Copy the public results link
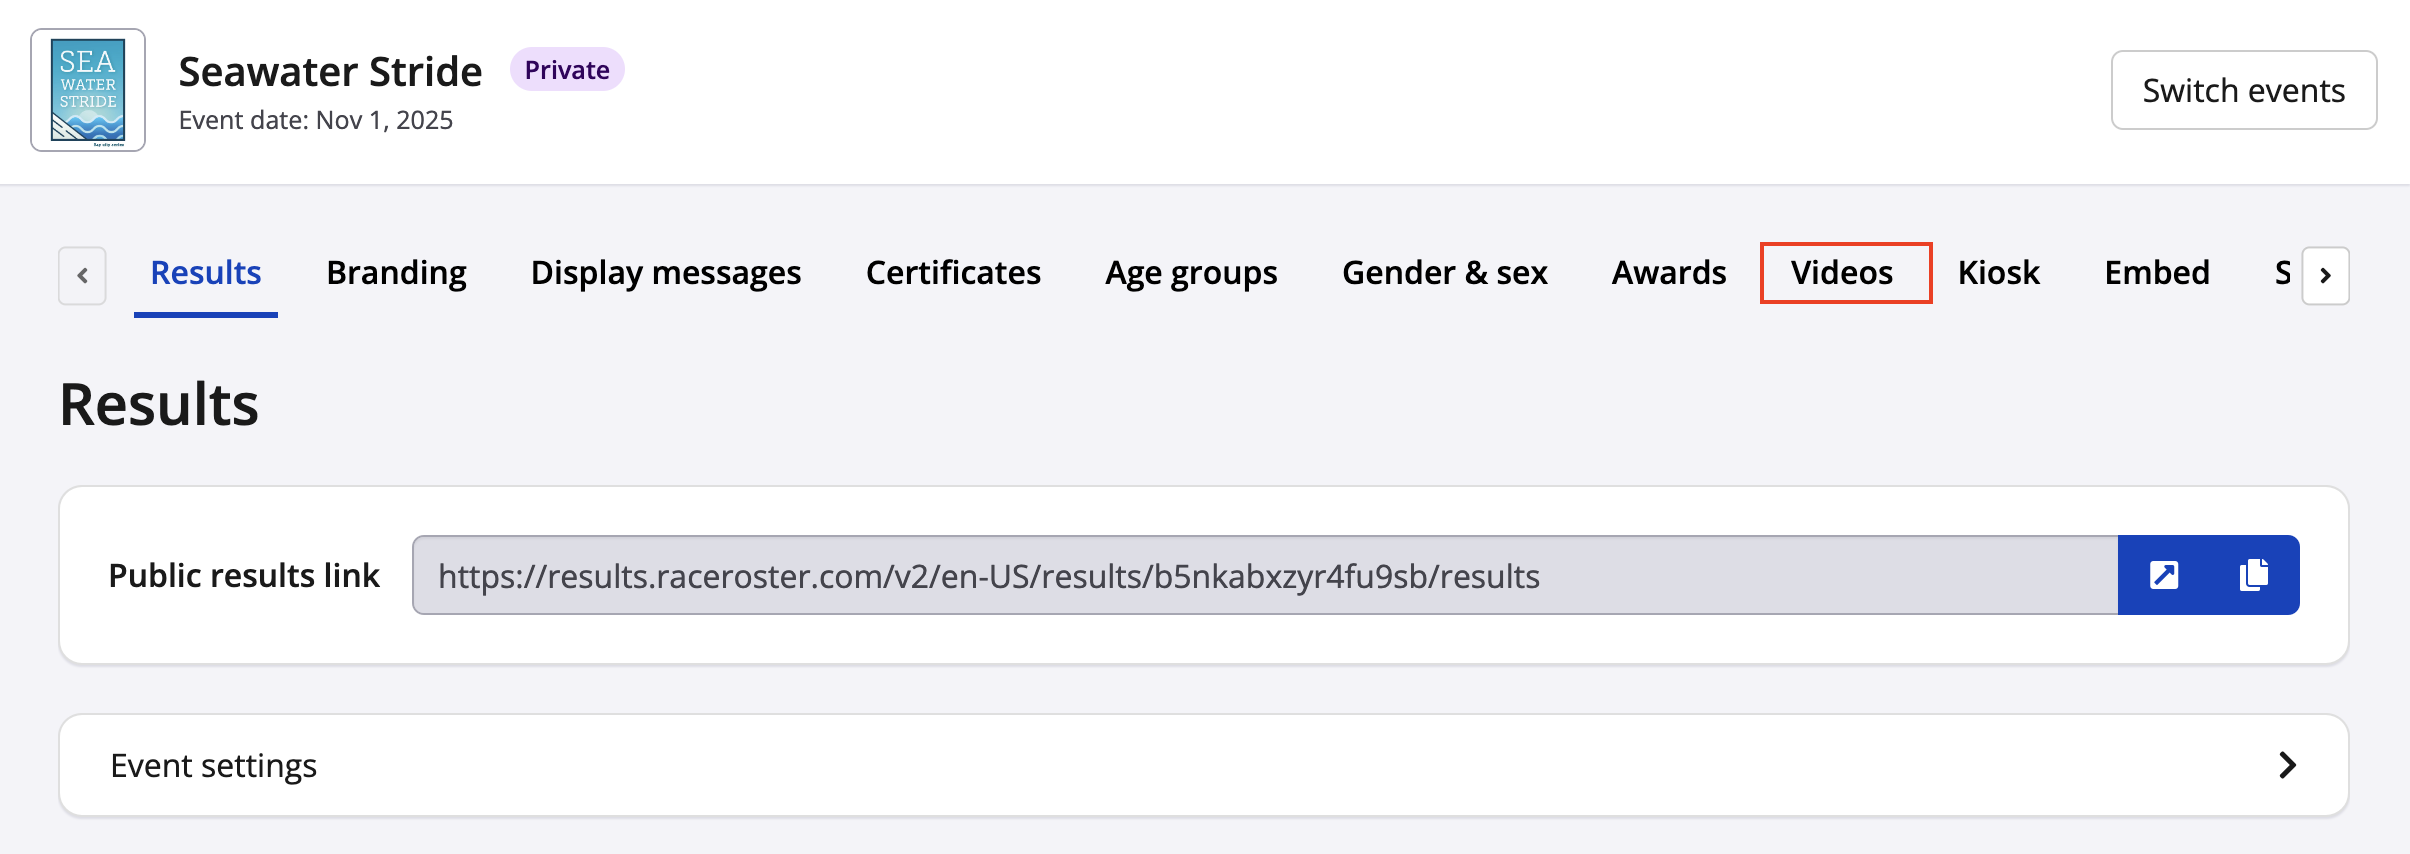The height and width of the screenshot is (854, 2410). pos(2254,575)
